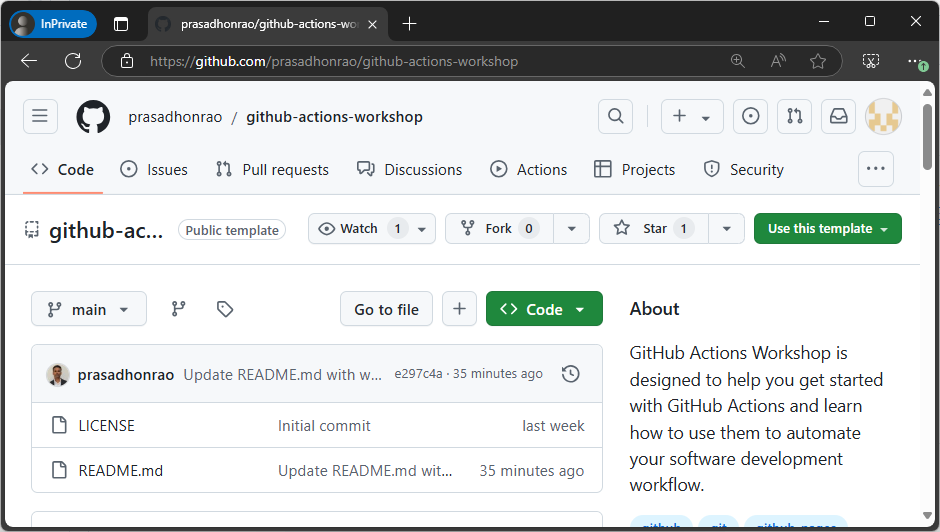This screenshot has width=940, height=532.
Task: Click Go to file button
Action: [x=386, y=309]
